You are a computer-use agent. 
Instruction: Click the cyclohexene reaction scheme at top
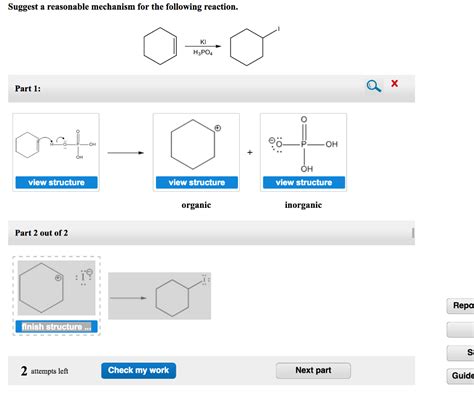click(211, 46)
